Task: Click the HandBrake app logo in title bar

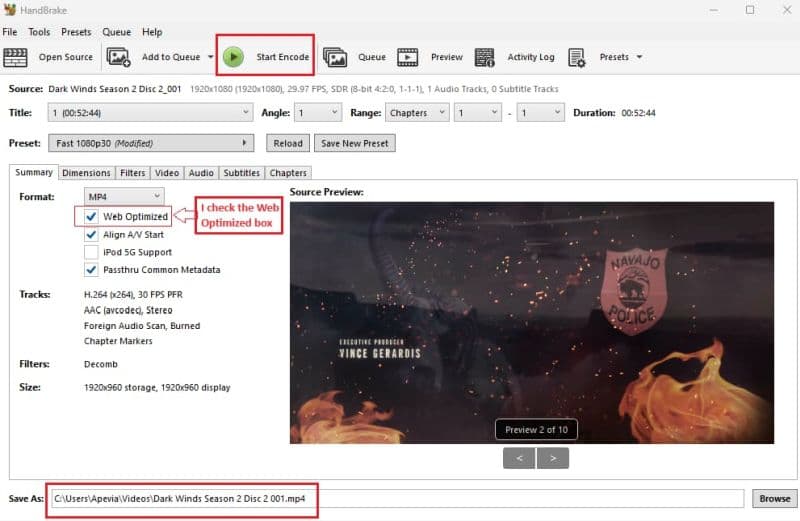Action: click(10, 10)
